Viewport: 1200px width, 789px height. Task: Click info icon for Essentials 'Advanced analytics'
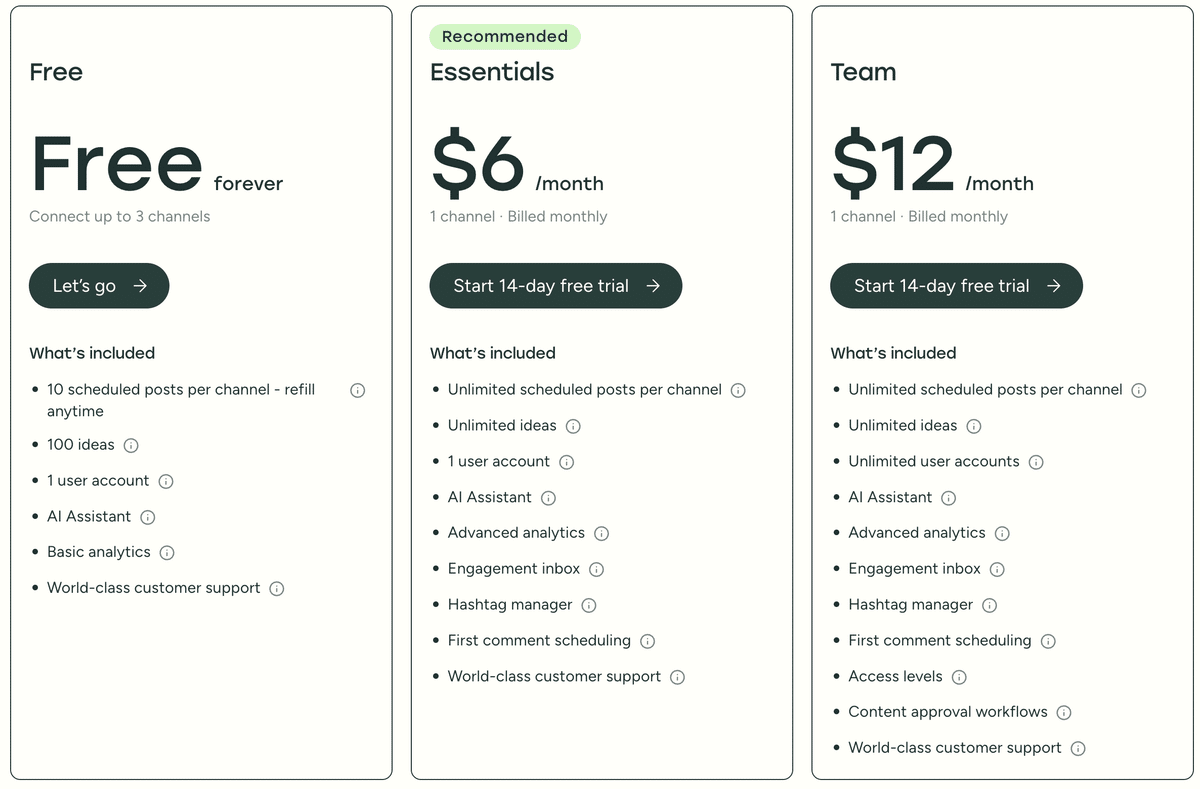[x=601, y=533]
